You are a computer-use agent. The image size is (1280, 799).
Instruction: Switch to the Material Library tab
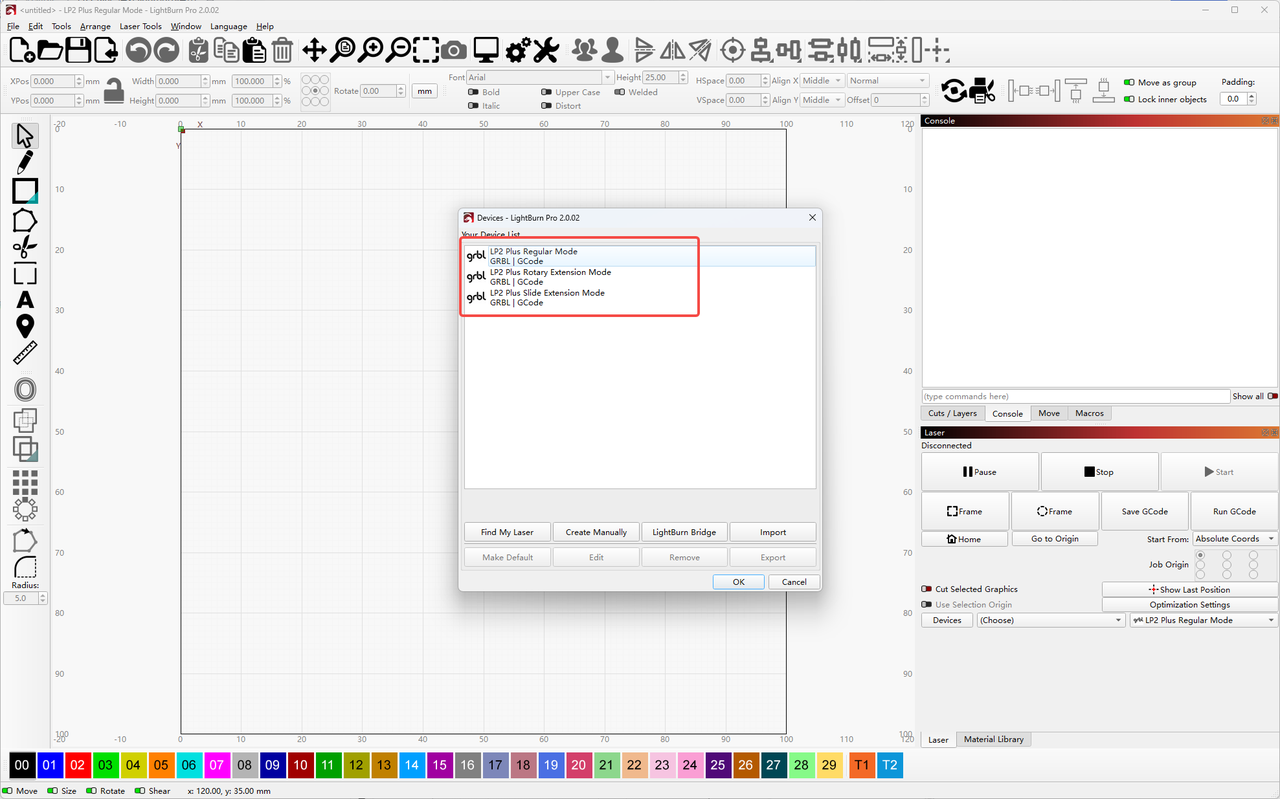click(x=993, y=739)
